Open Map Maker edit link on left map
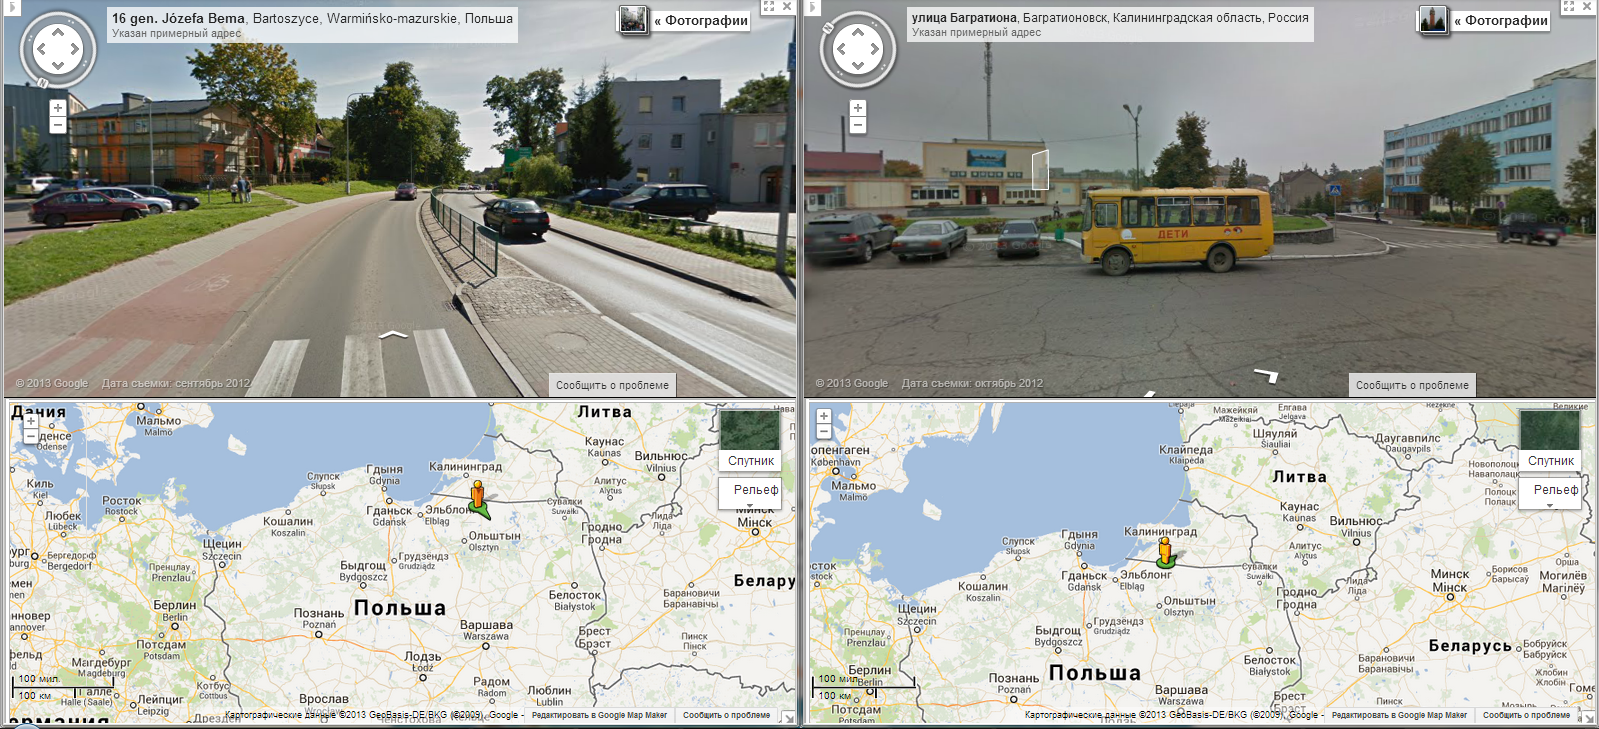 [599, 715]
